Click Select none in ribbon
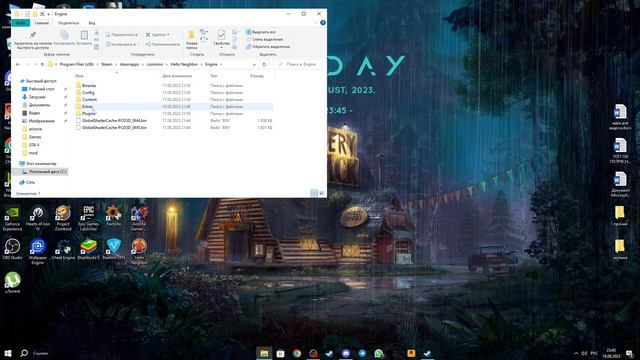The height and width of the screenshot is (360, 640). point(264,39)
